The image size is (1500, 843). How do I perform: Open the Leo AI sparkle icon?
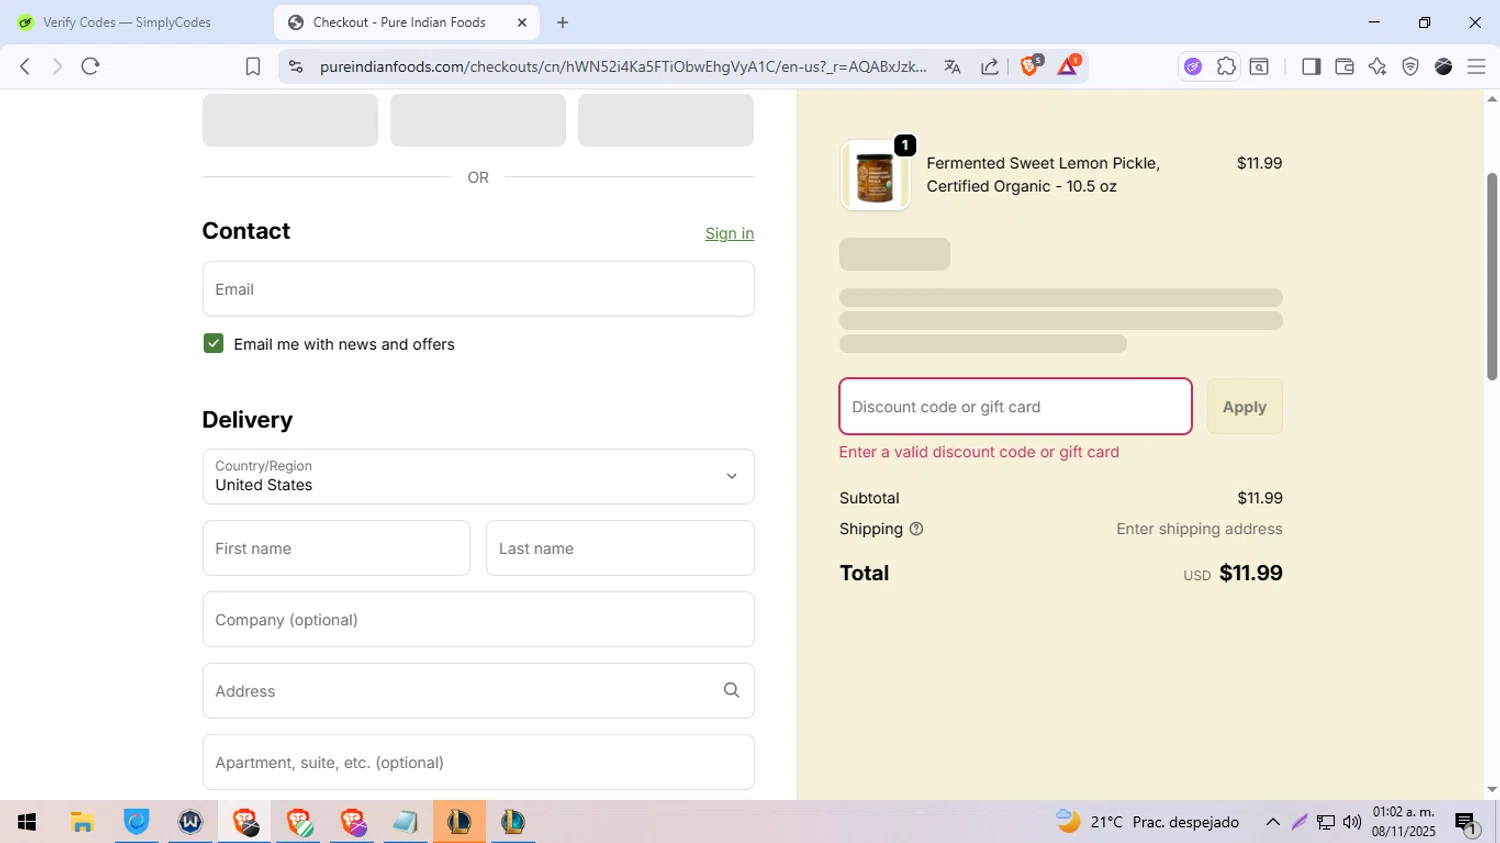1377,66
